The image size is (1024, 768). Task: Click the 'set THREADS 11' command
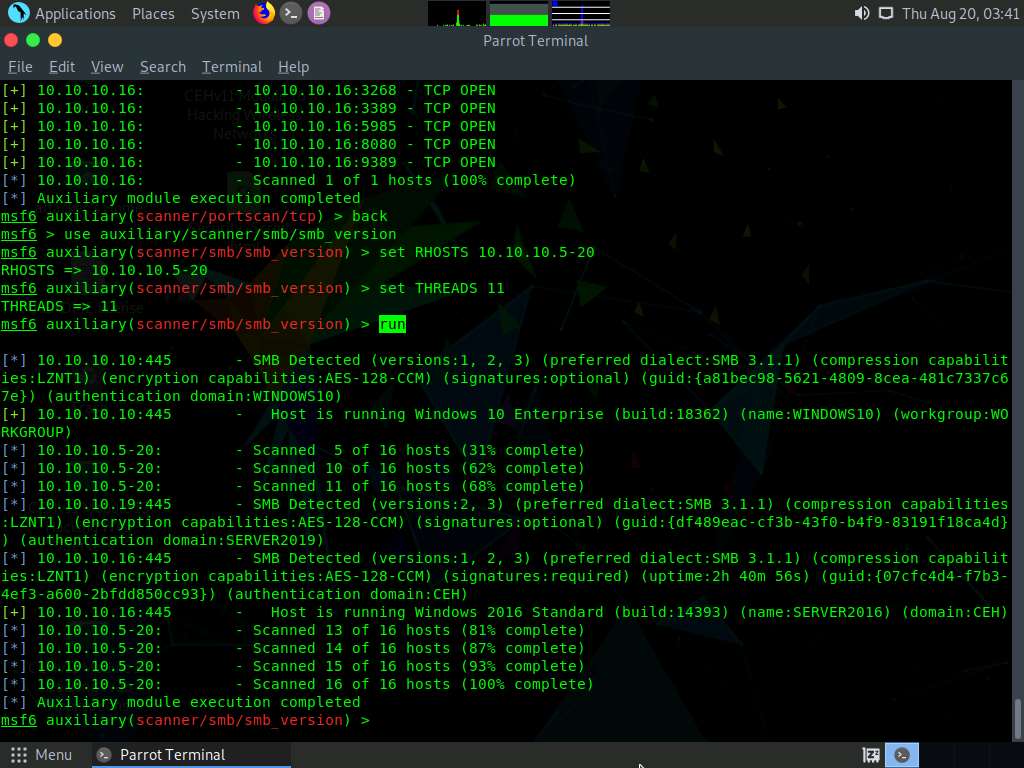coord(441,288)
